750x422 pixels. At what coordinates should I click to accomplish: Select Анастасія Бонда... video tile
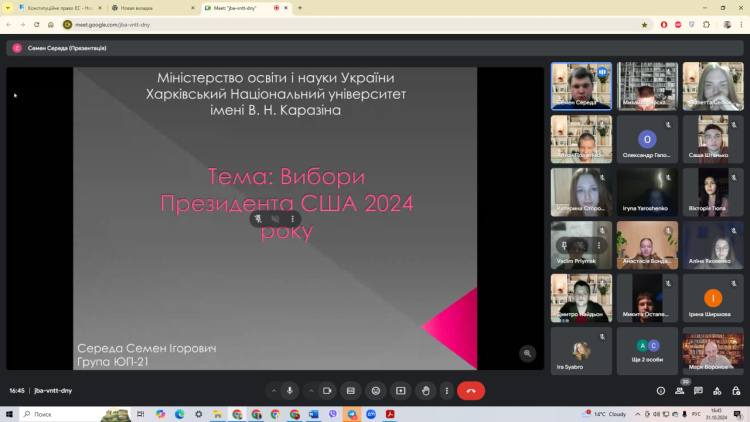tap(647, 245)
